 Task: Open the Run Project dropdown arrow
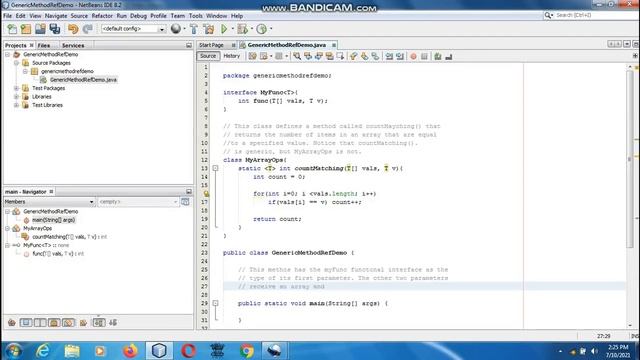click(232, 29)
